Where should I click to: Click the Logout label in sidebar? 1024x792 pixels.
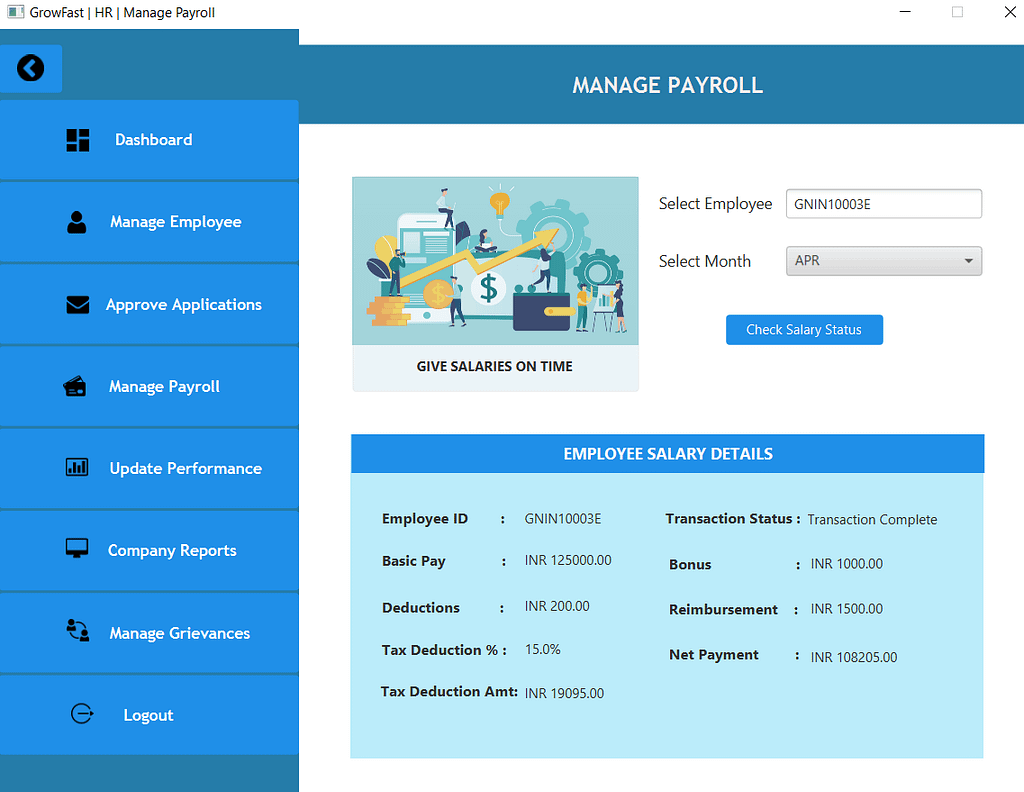[x=148, y=715]
